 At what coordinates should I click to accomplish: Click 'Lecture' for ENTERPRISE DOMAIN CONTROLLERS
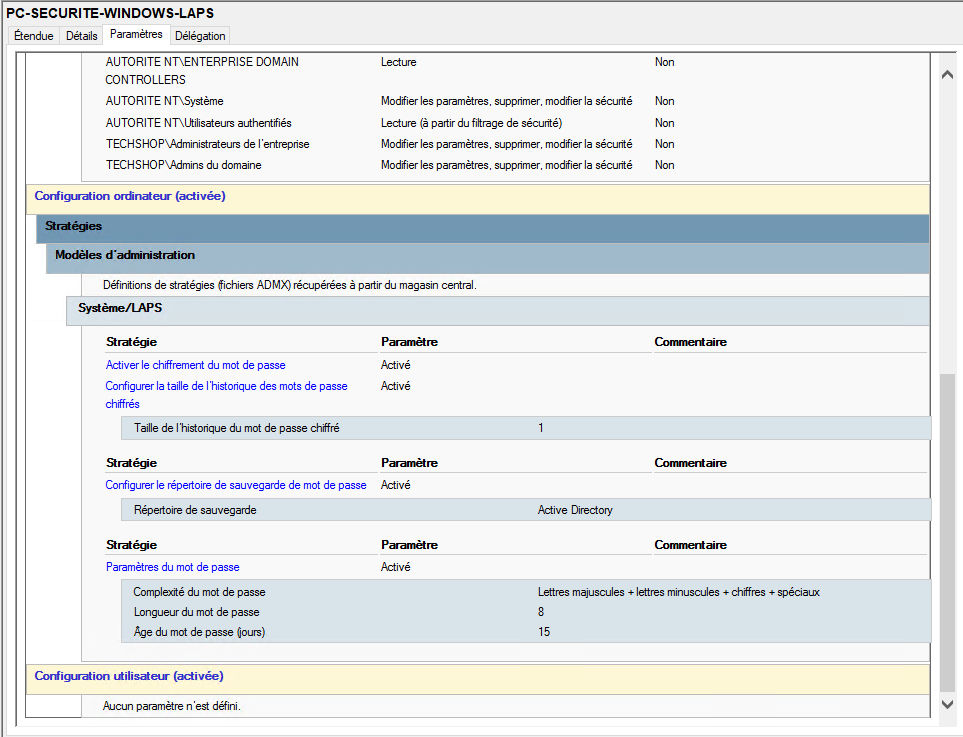[x=399, y=62]
